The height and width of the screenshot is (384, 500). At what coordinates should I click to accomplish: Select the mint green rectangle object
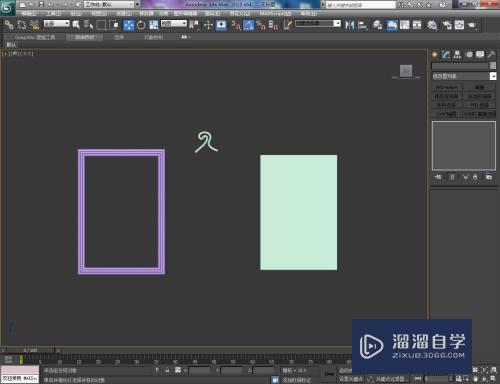pos(298,212)
